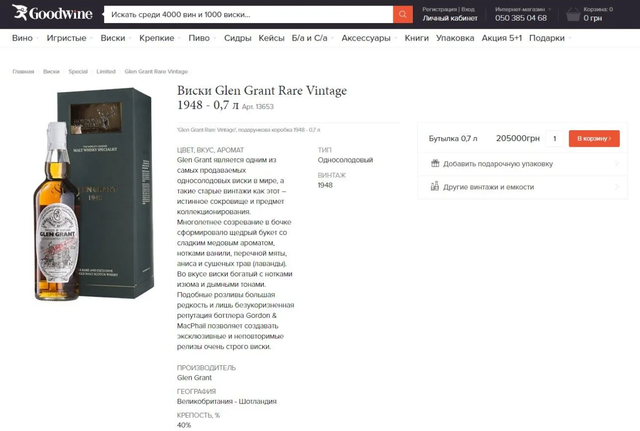Open the shopping cart basket icon

coord(573,15)
